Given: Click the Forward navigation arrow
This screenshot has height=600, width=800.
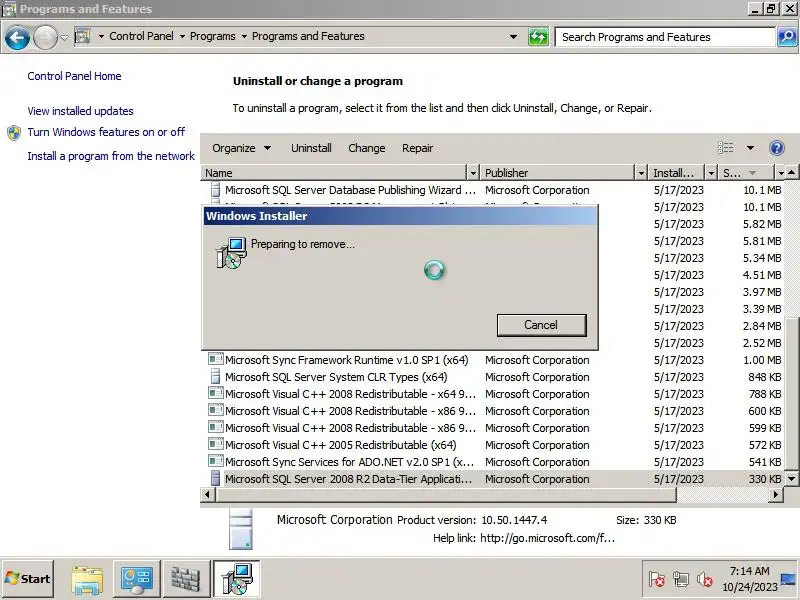Looking at the screenshot, I should pos(45,37).
